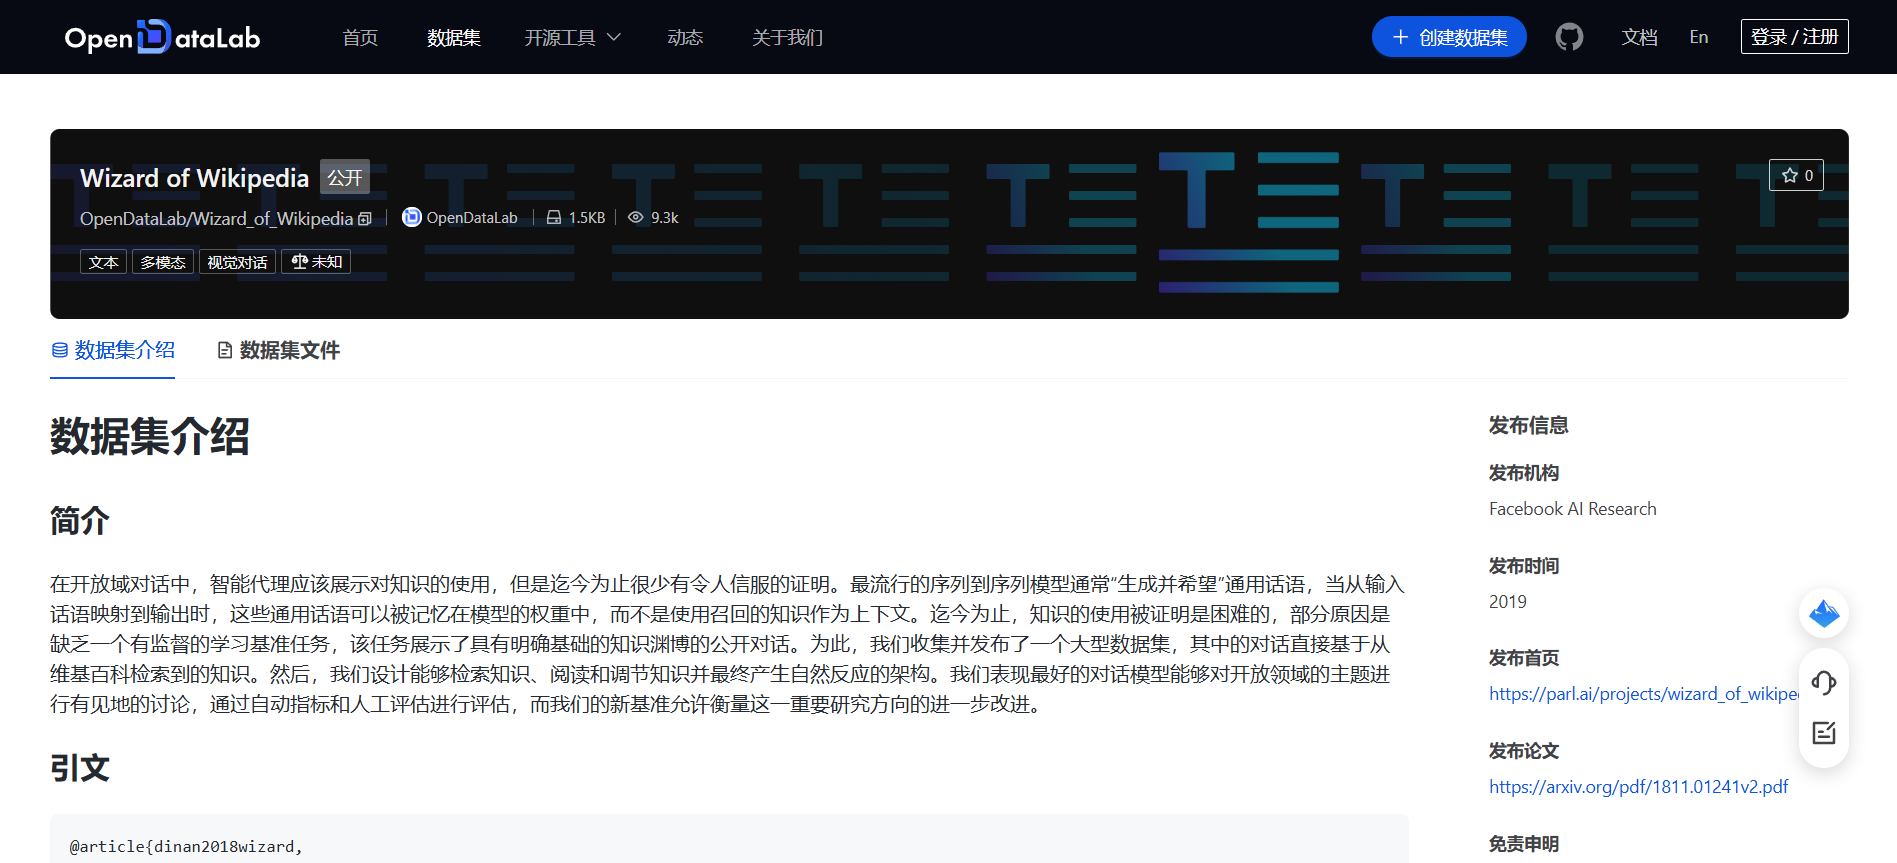The width and height of the screenshot is (1897, 863).
Task: Click the 文本 tag
Action: coord(103,262)
